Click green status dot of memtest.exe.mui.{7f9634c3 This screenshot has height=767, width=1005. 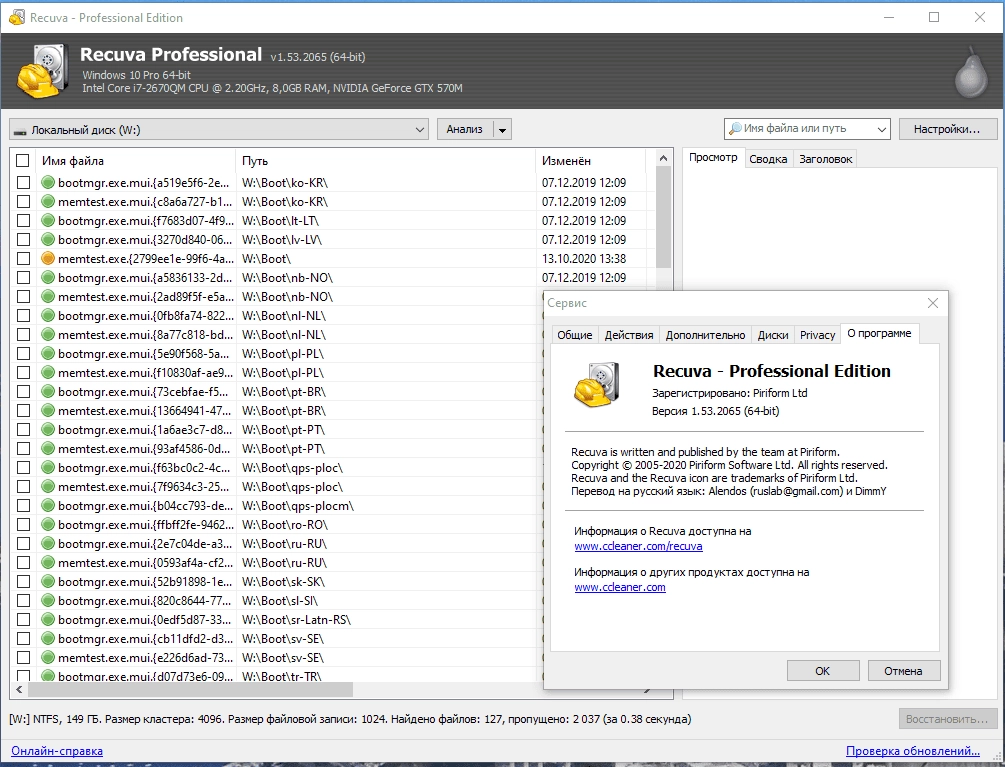click(x=47, y=486)
